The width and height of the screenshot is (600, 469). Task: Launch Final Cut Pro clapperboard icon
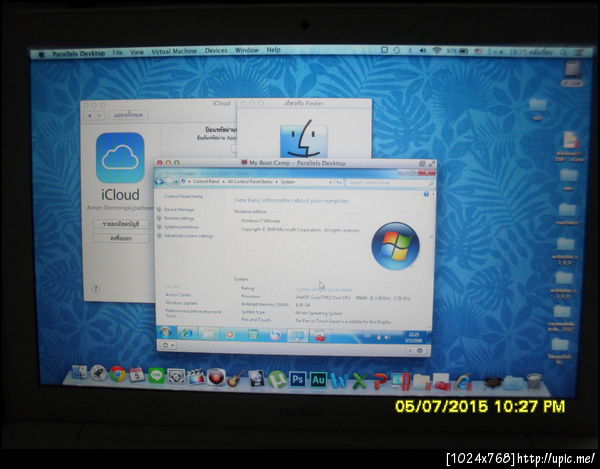(196, 377)
